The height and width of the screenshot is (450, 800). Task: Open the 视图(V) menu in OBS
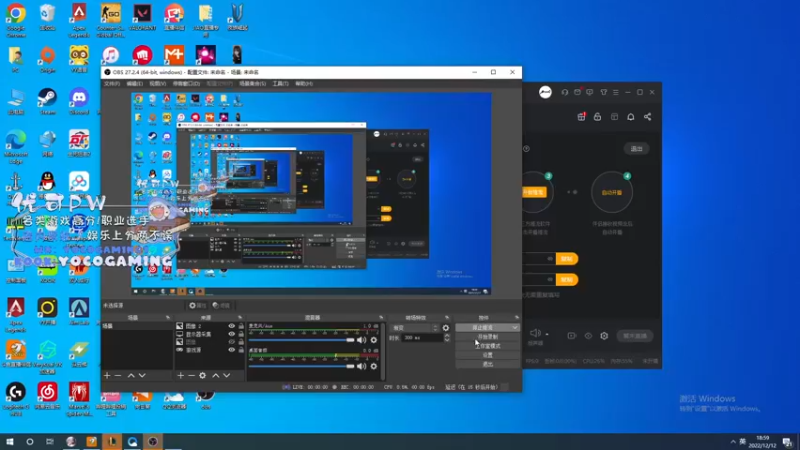point(158,84)
